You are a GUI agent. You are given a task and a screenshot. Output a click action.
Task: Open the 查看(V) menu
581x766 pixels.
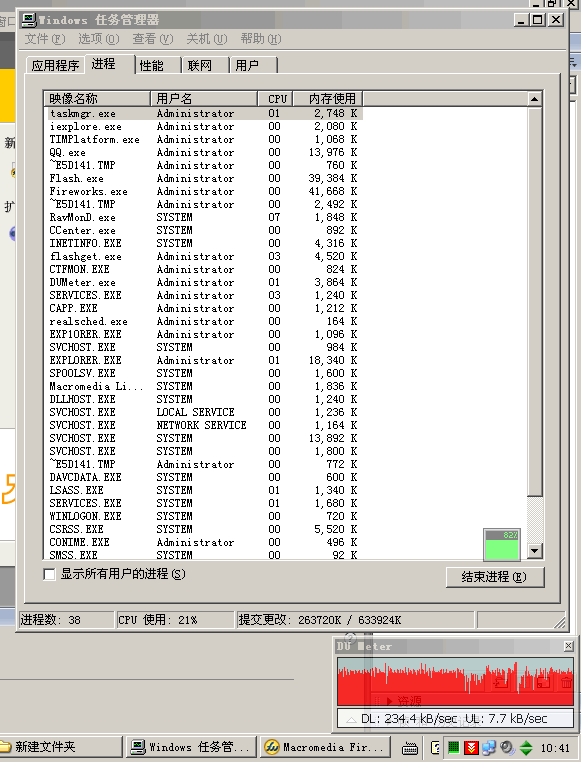pyautogui.click(x=152, y=39)
